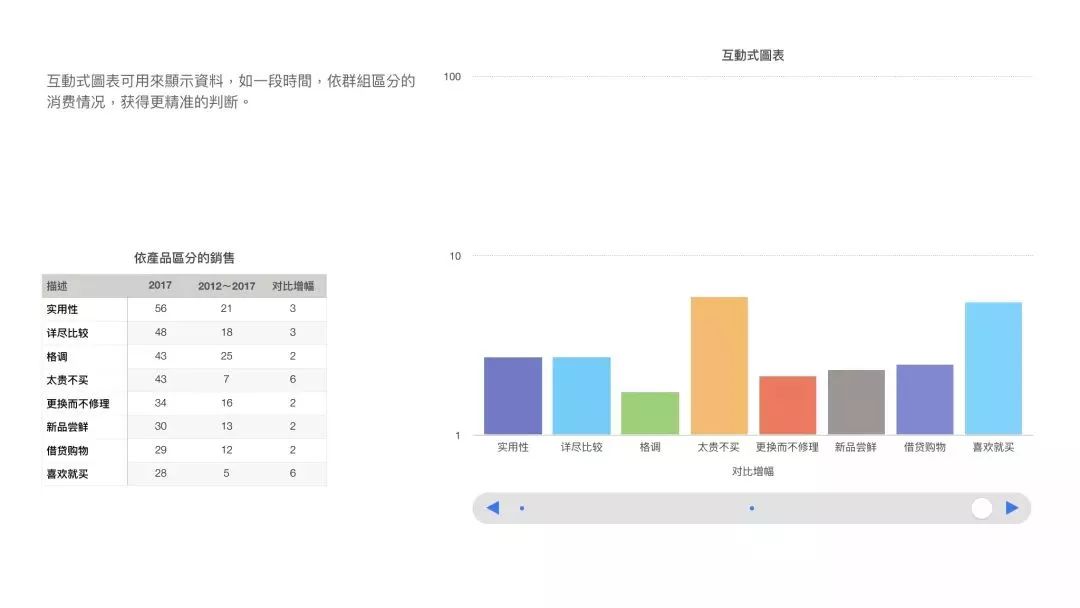Image resolution: width=1080 pixels, height=608 pixels.
Task: Click the left navigation arrow below the chart
Action: [x=492, y=508]
